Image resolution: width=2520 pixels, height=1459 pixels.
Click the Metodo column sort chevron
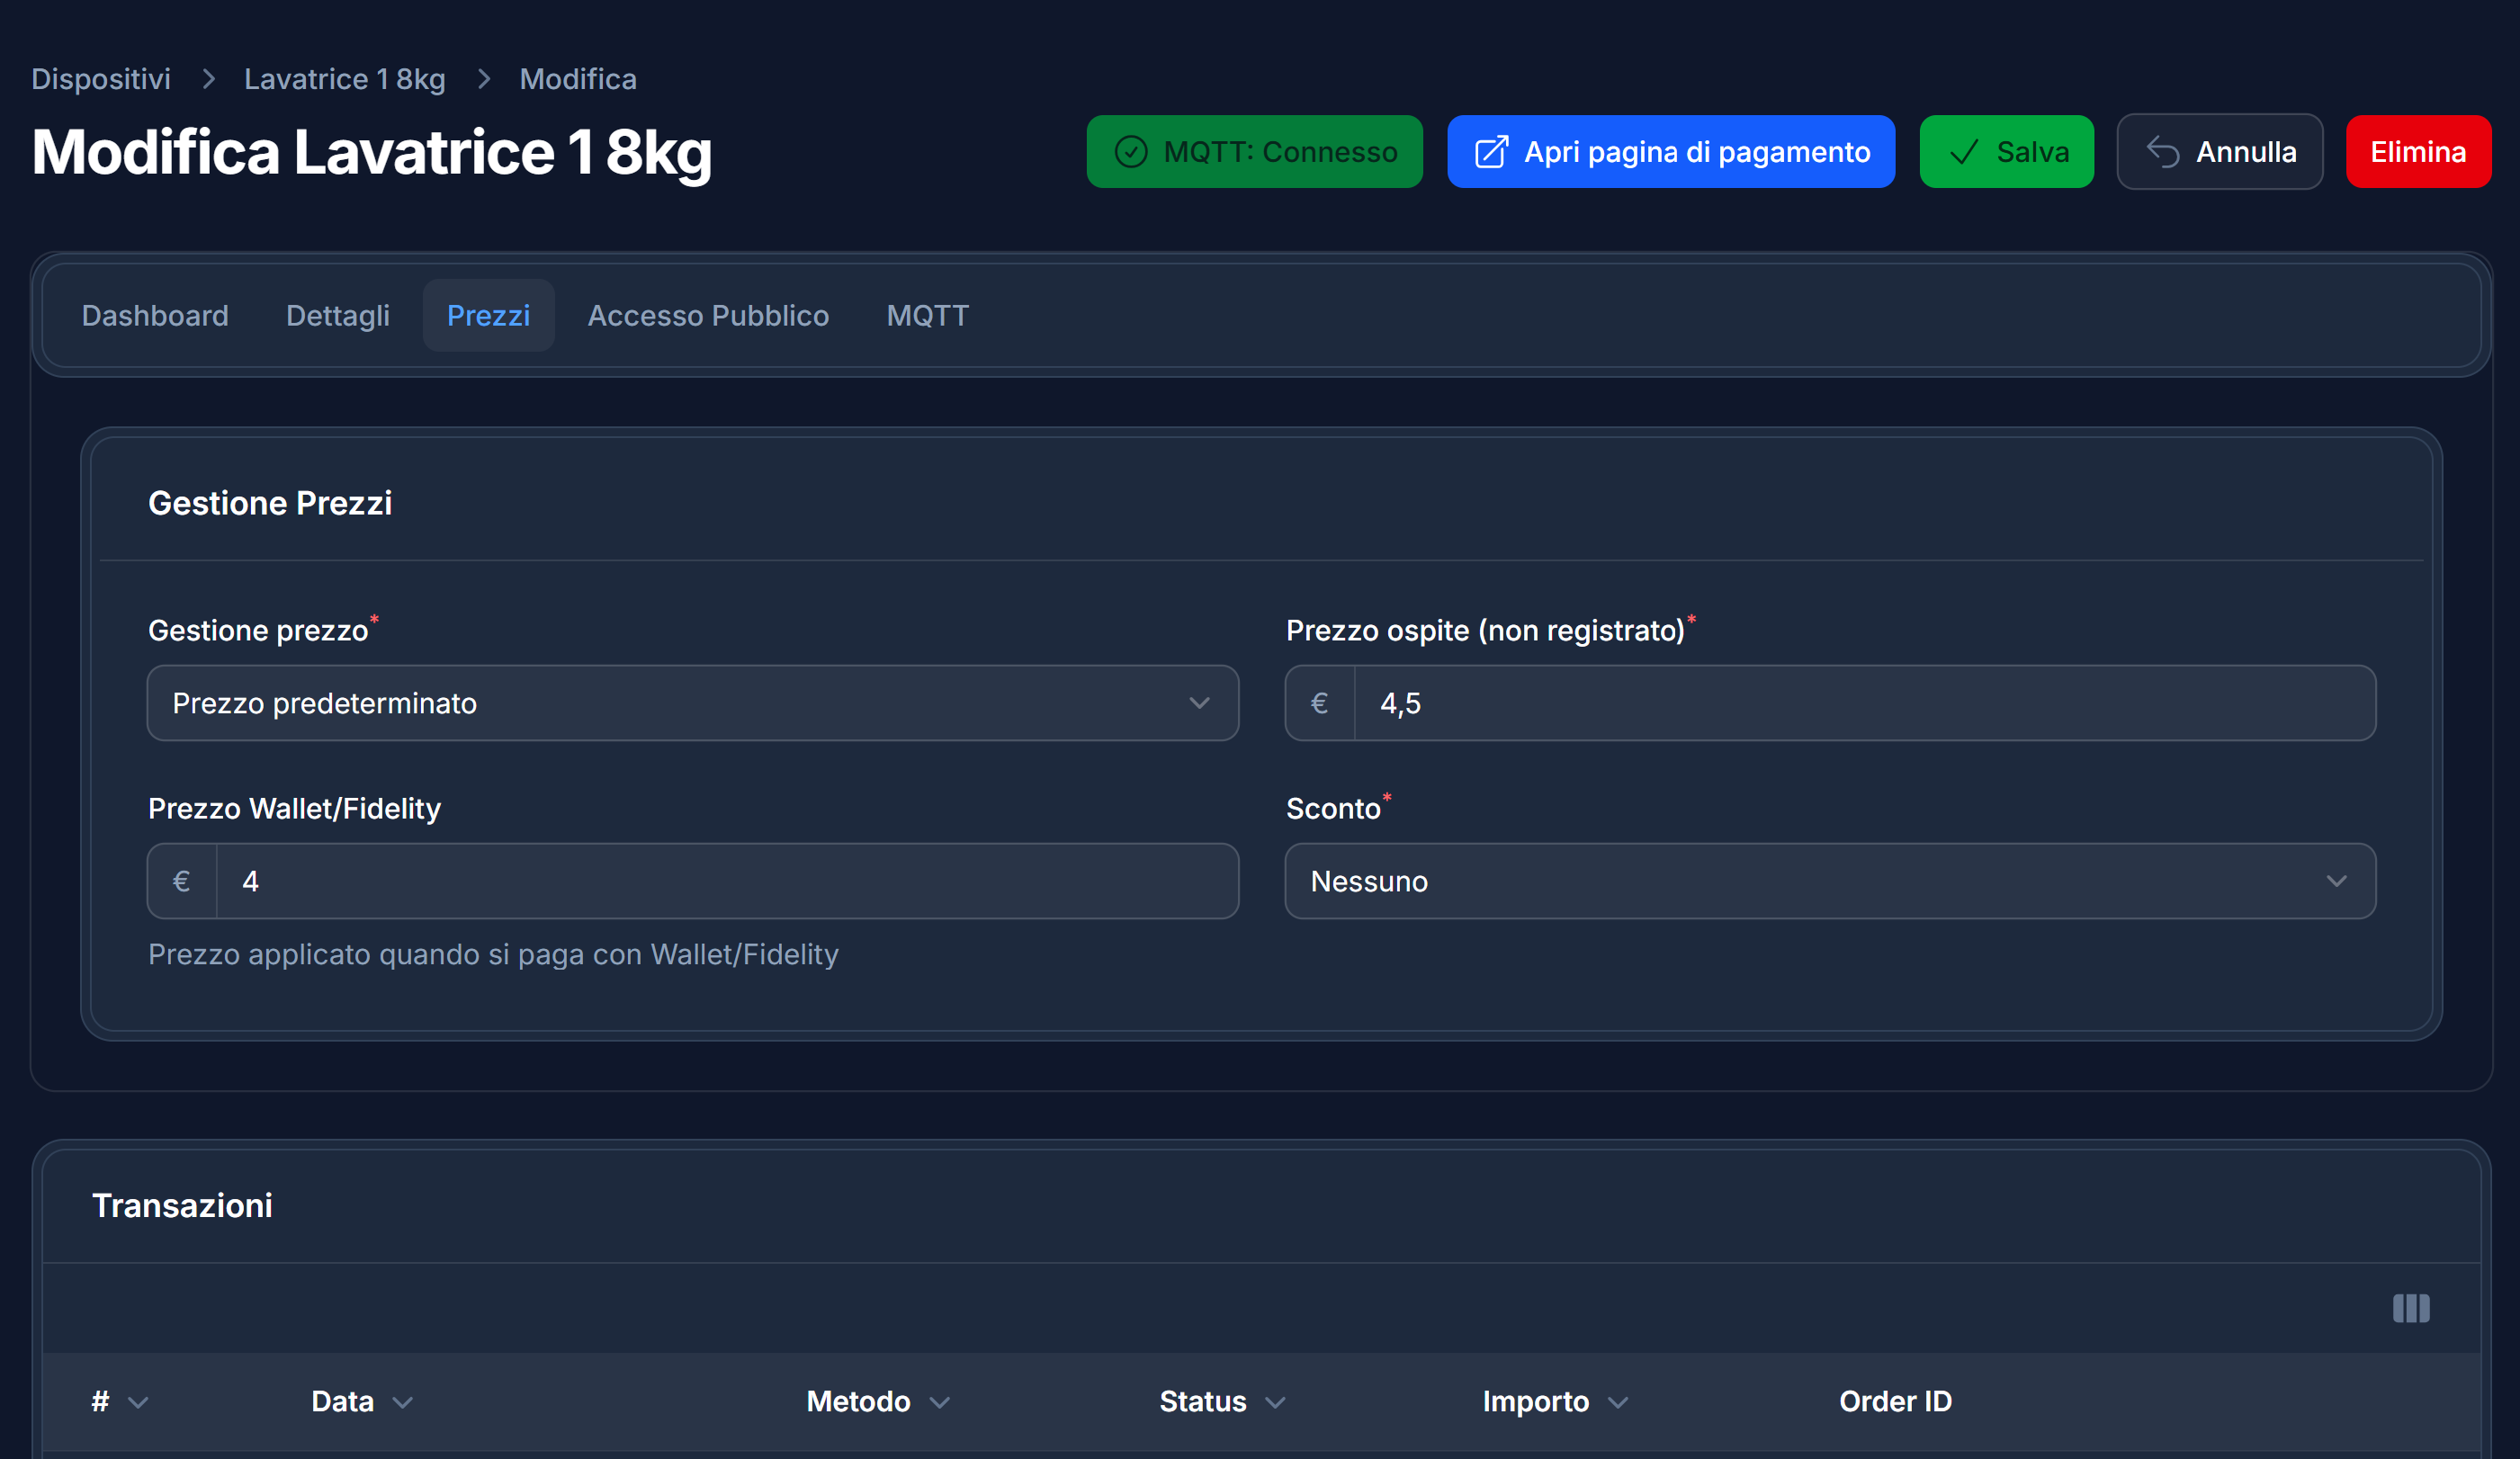pos(939,1402)
